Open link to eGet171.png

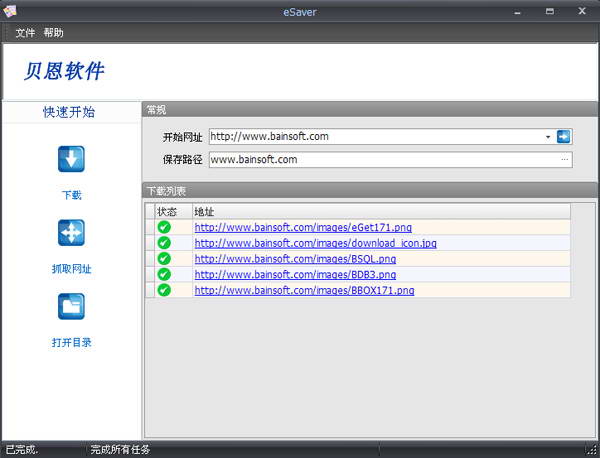coord(303,227)
